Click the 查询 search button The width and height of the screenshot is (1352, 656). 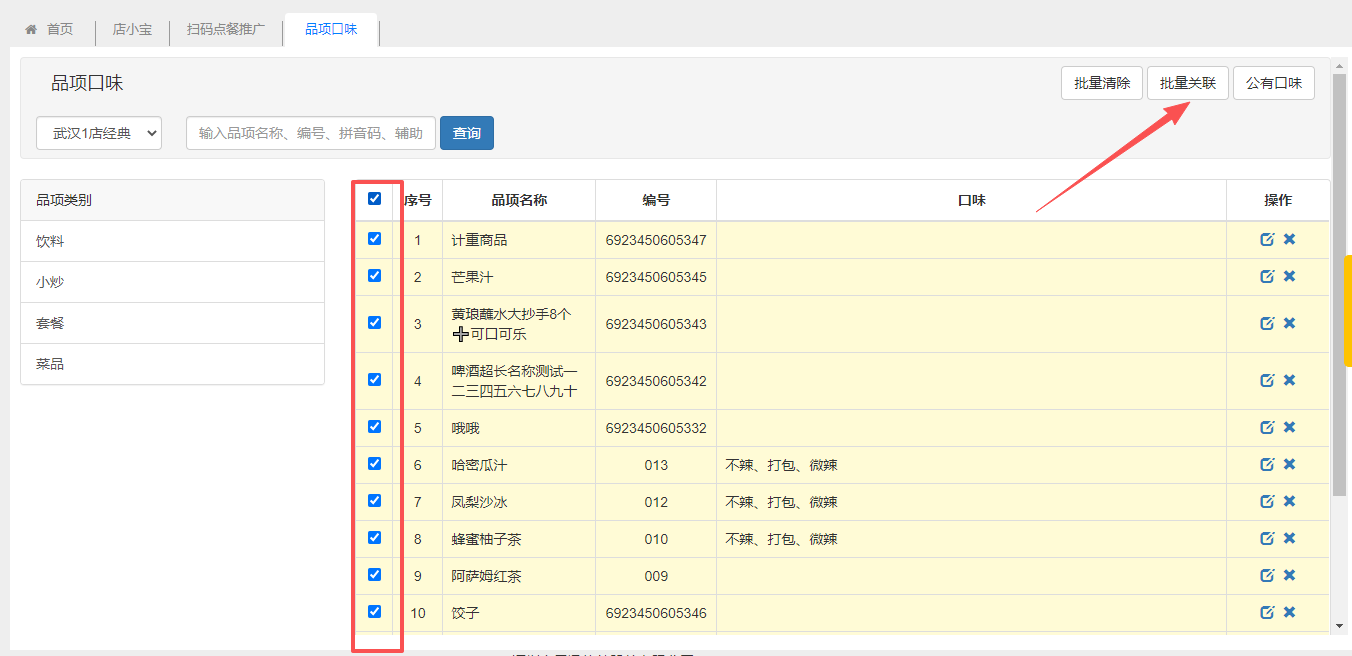(x=466, y=133)
